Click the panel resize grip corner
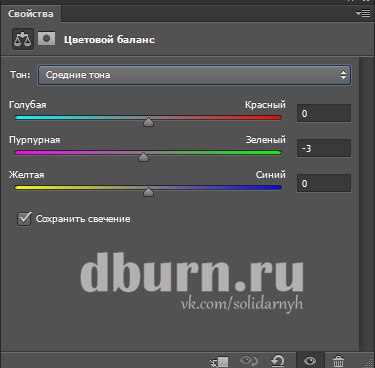The image size is (375, 368). coord(368,362)
